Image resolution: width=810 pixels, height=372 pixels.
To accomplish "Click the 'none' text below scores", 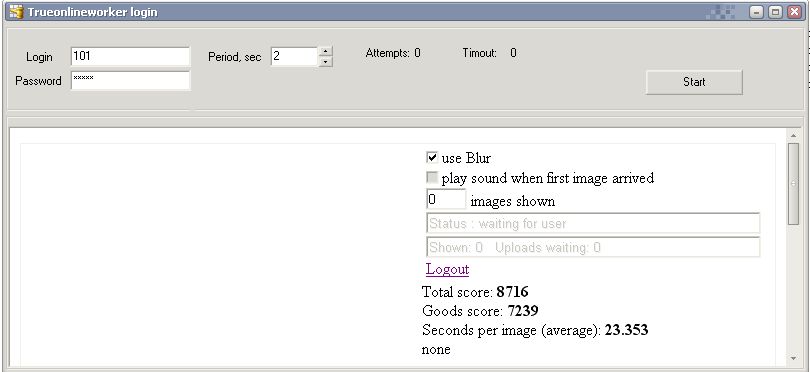I will click(x=436, y=350).
